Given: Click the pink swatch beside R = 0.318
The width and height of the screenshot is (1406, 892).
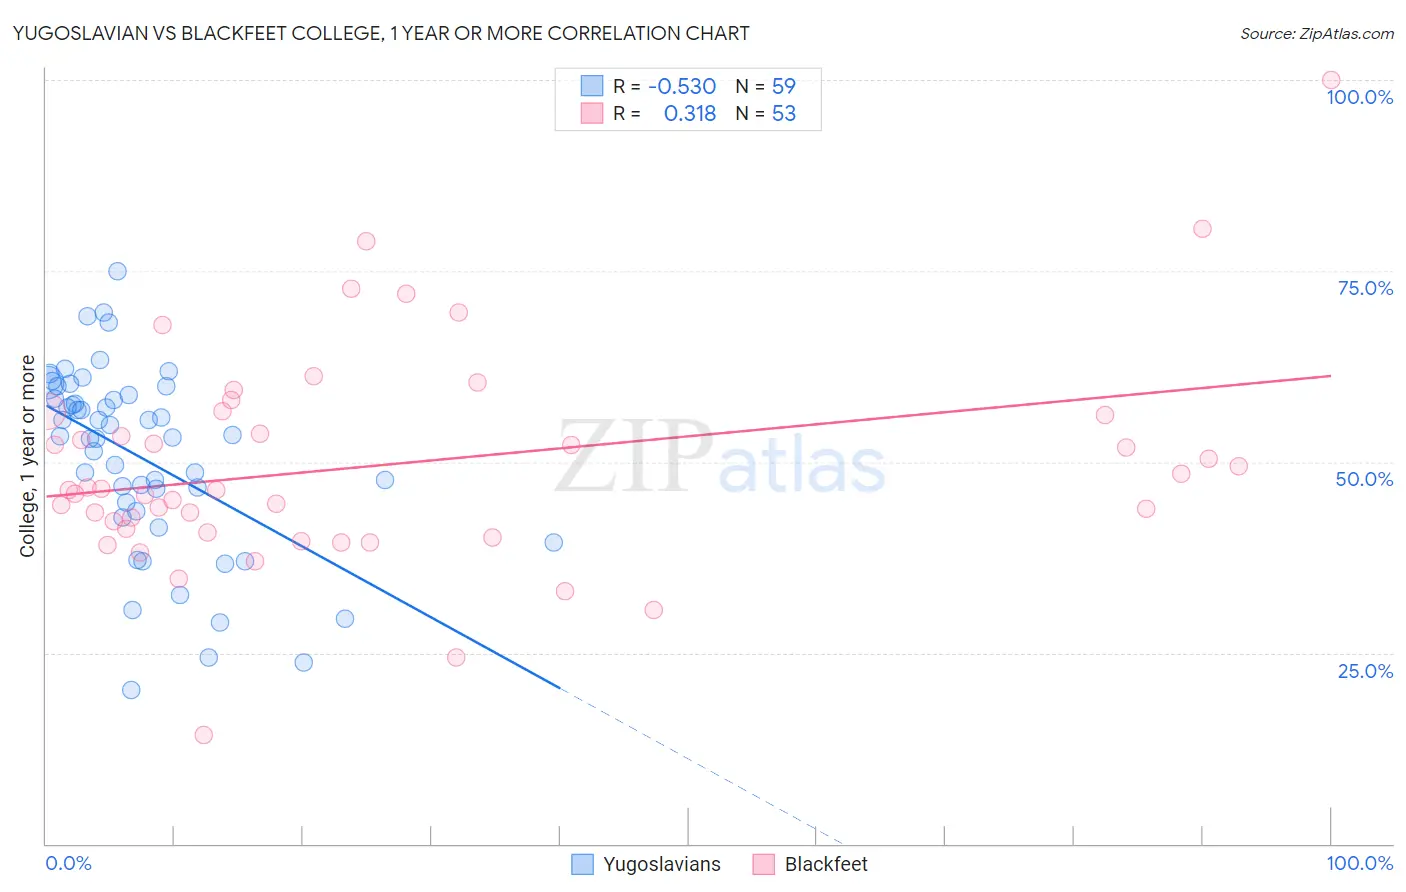Looking at the screenshot, I should 592,113.
